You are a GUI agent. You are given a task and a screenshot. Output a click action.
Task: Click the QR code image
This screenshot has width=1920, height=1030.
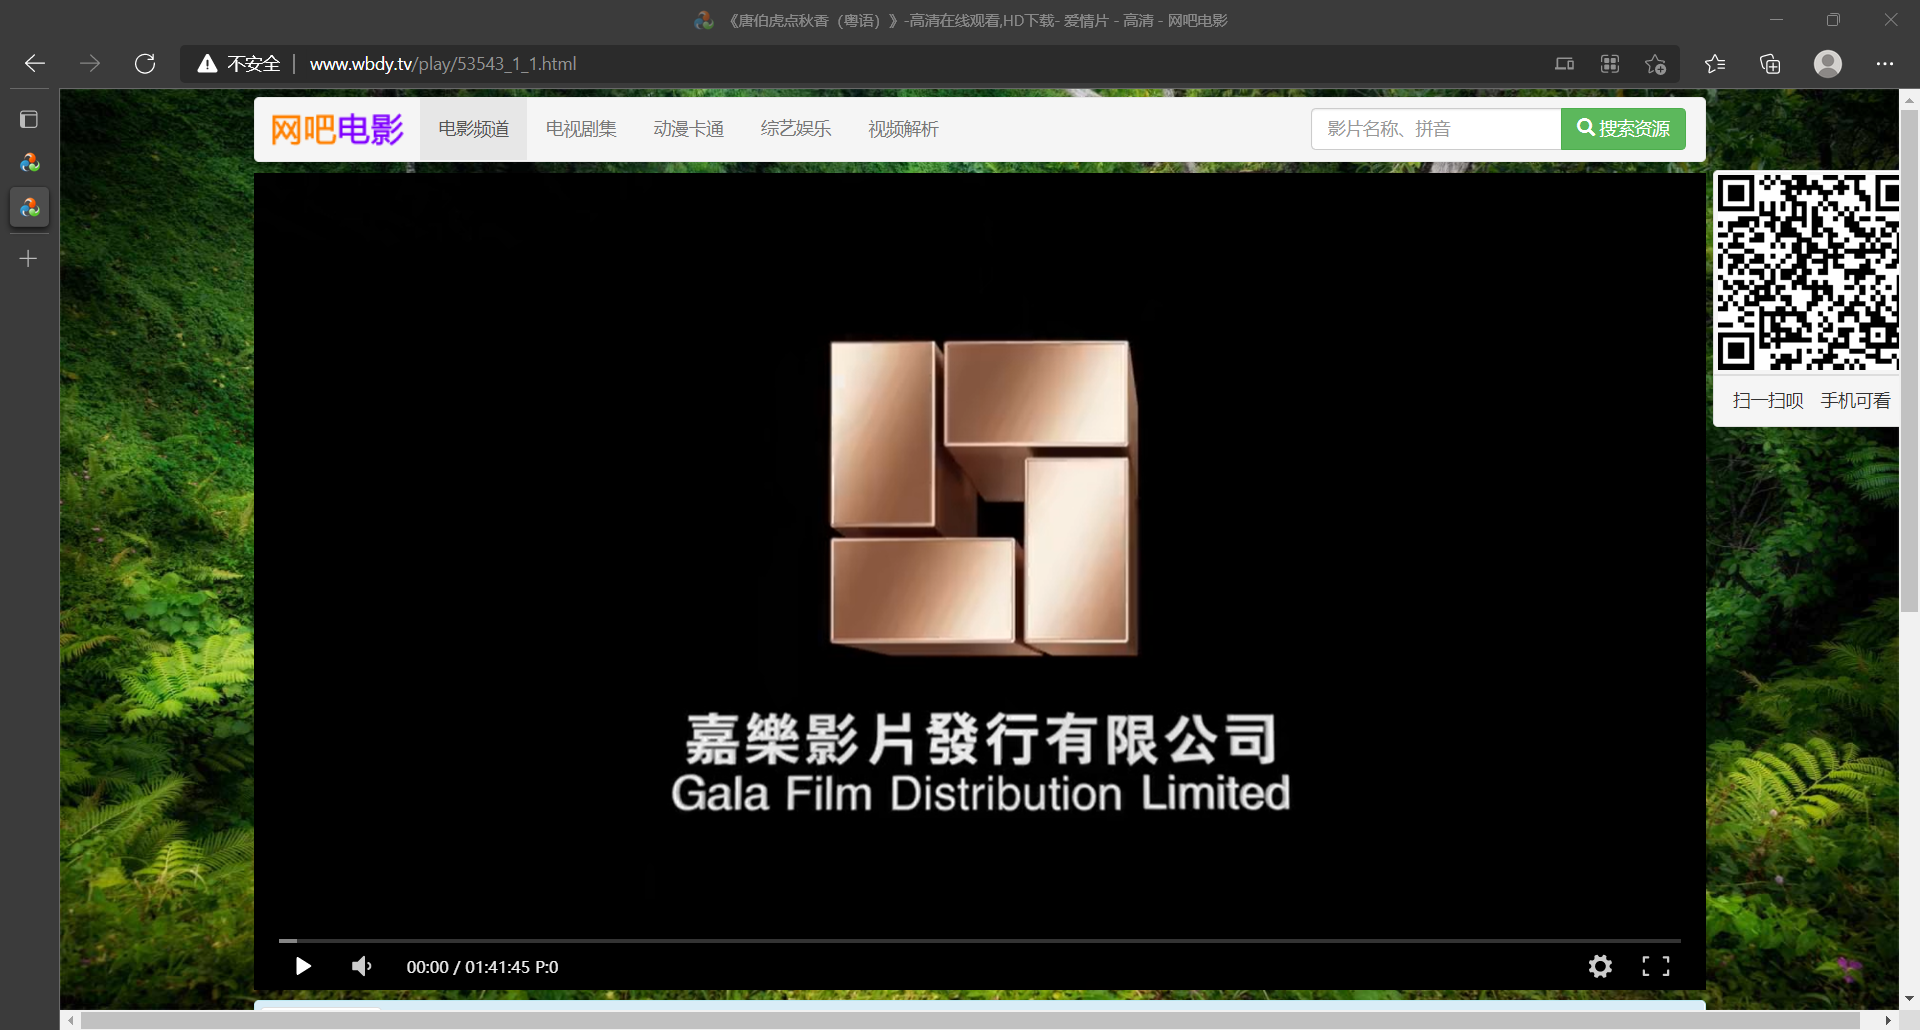click(1807, 272)
